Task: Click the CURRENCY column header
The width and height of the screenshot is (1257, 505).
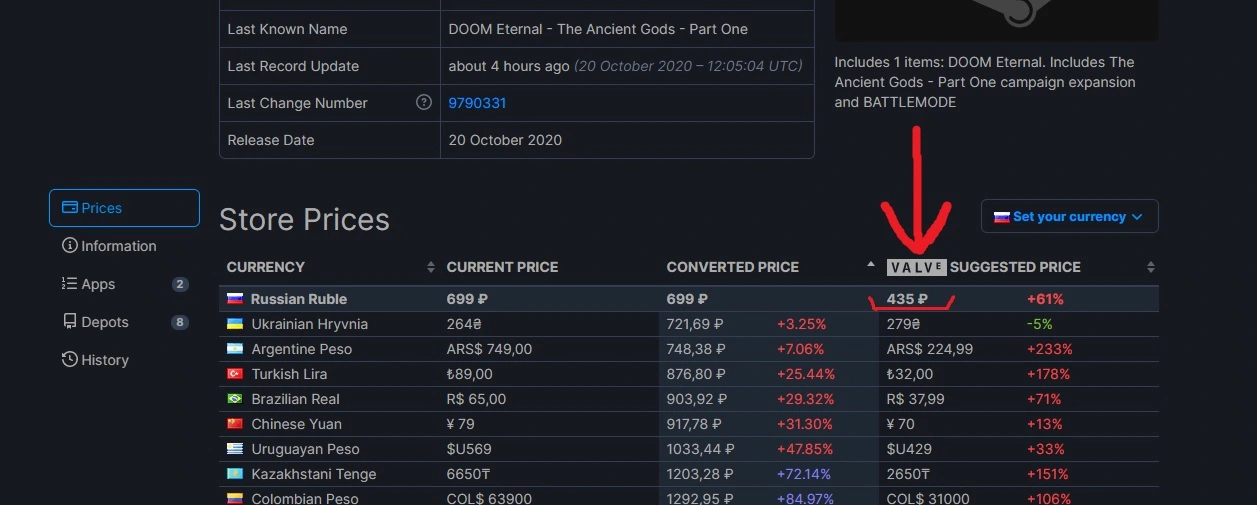Action: pos(266,267)
